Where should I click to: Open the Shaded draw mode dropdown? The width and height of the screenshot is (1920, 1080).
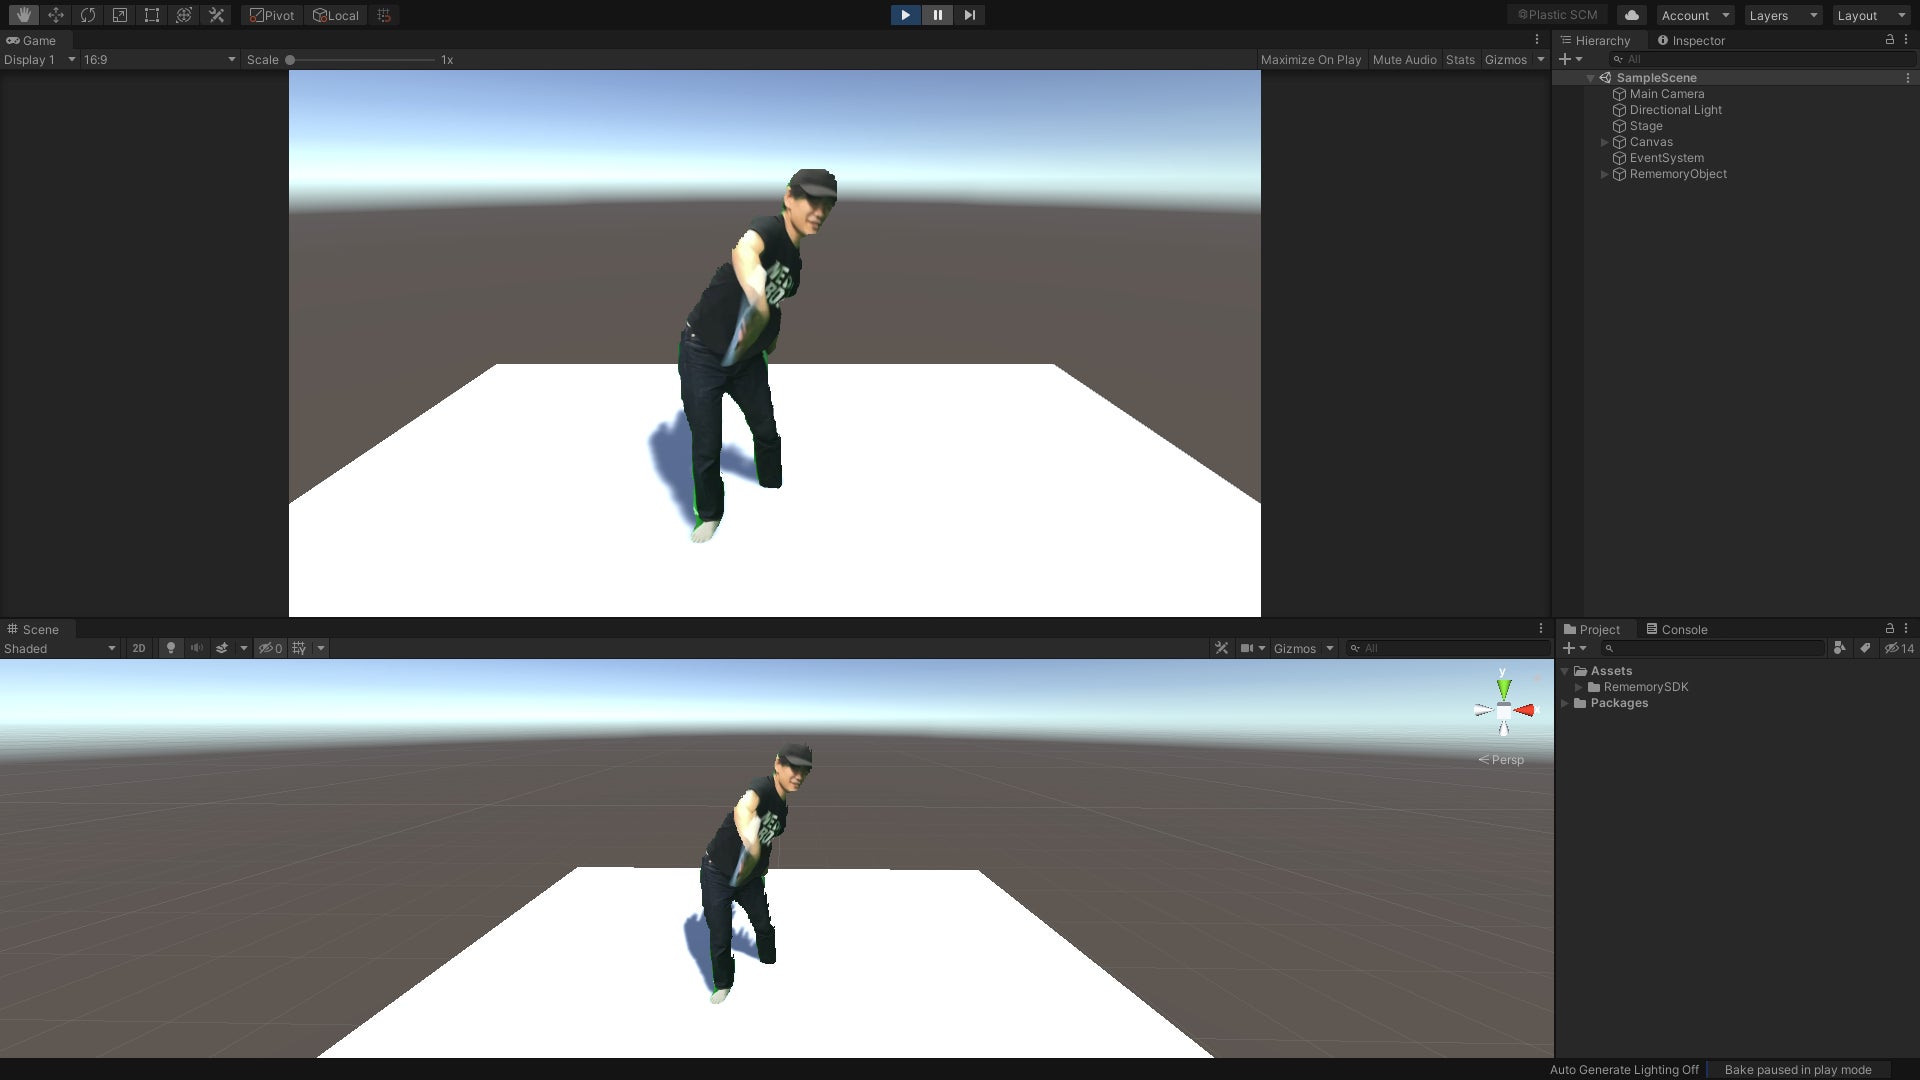pyautogui.click(x=60, y=648)
